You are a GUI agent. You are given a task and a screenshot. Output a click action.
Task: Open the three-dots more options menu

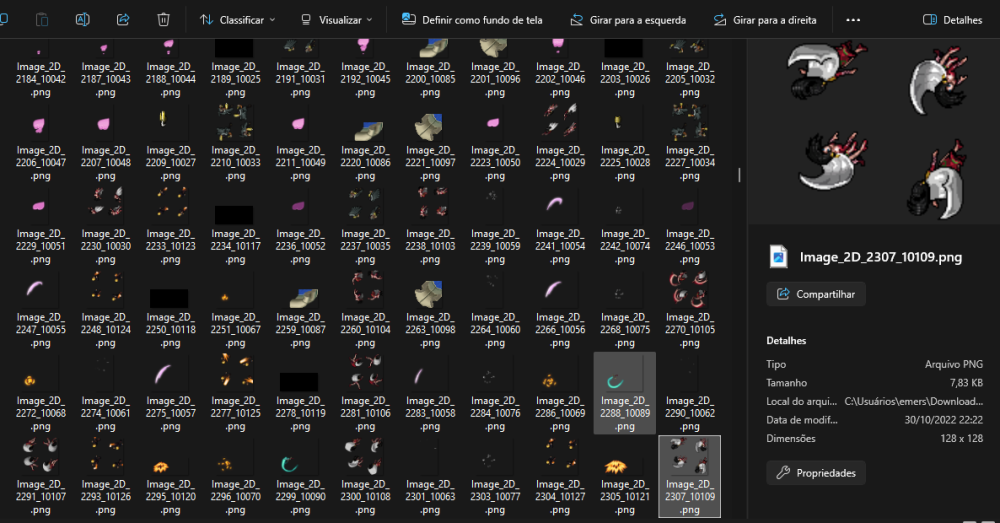tap(852, 19)
